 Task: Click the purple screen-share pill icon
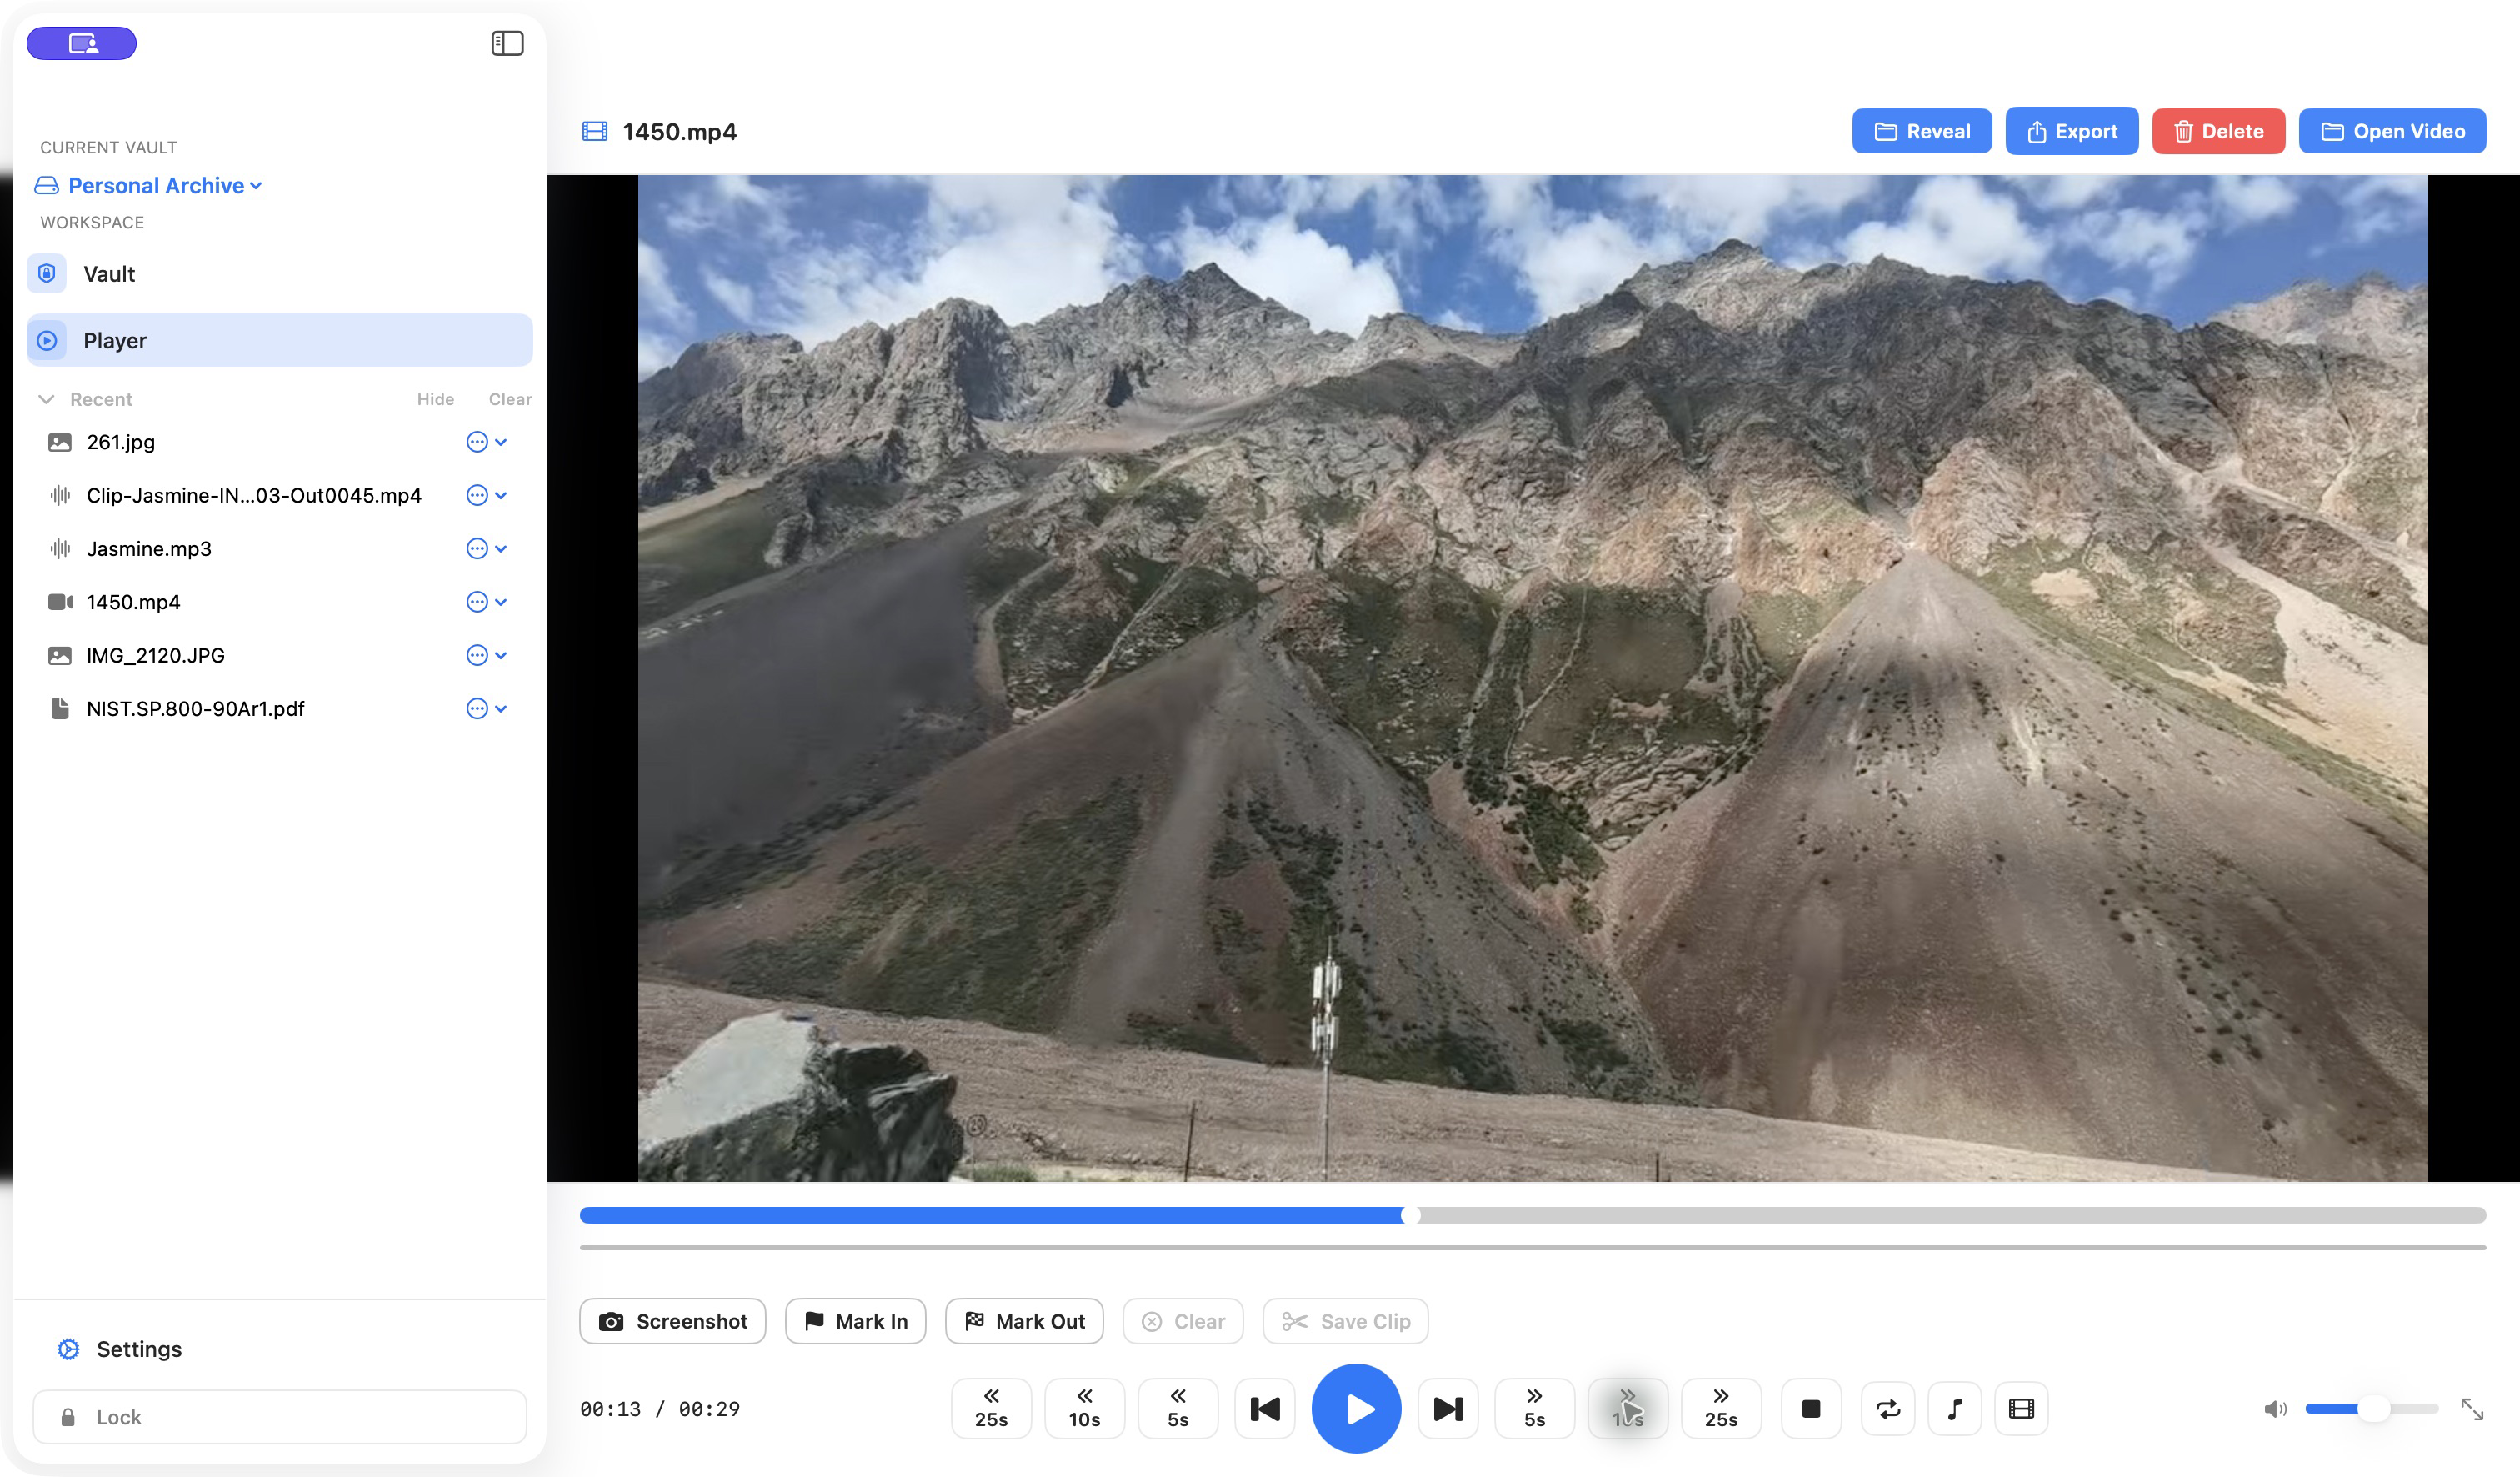pyautogui.click(x=82, y=43)
